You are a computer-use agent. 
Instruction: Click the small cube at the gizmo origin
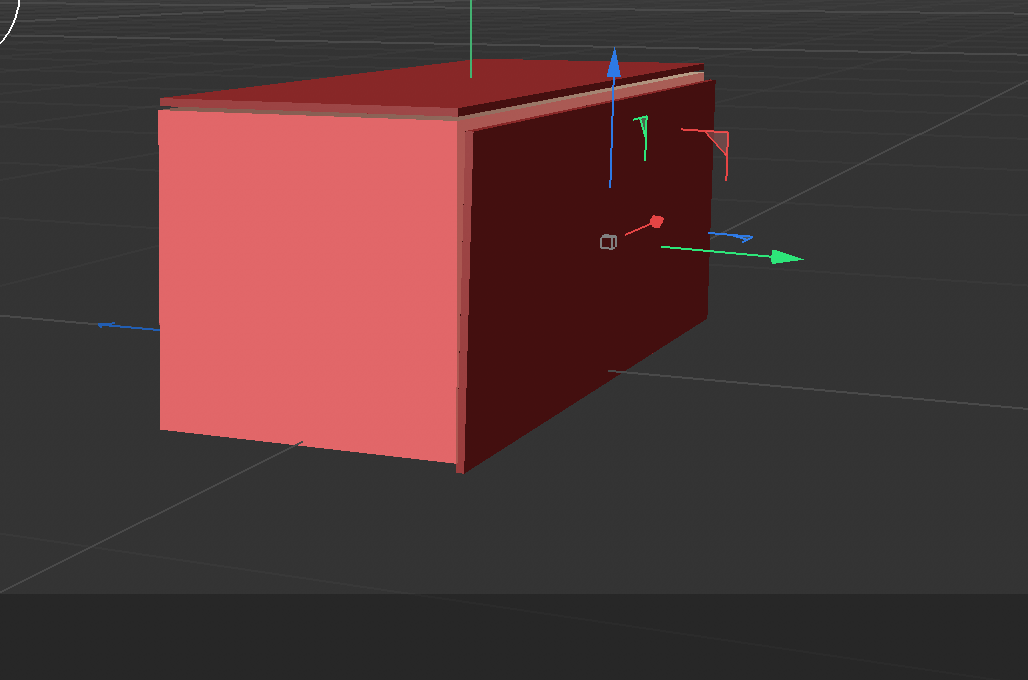[606, 241]
